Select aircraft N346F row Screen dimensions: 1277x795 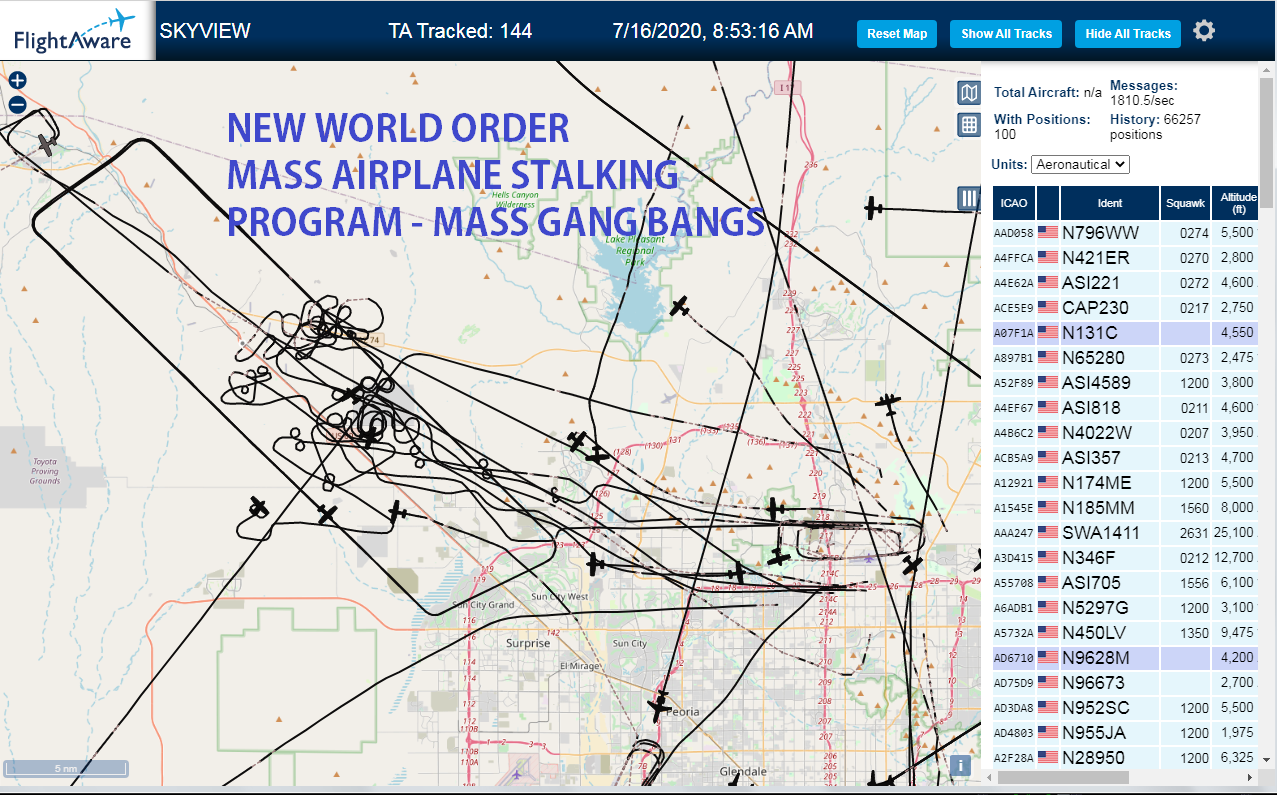1125,557
